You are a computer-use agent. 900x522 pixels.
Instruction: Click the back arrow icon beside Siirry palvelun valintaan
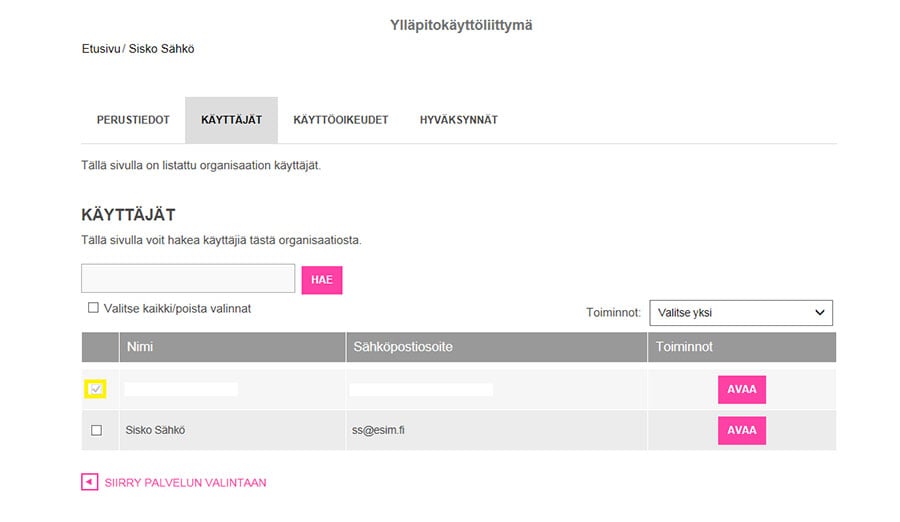90,482
